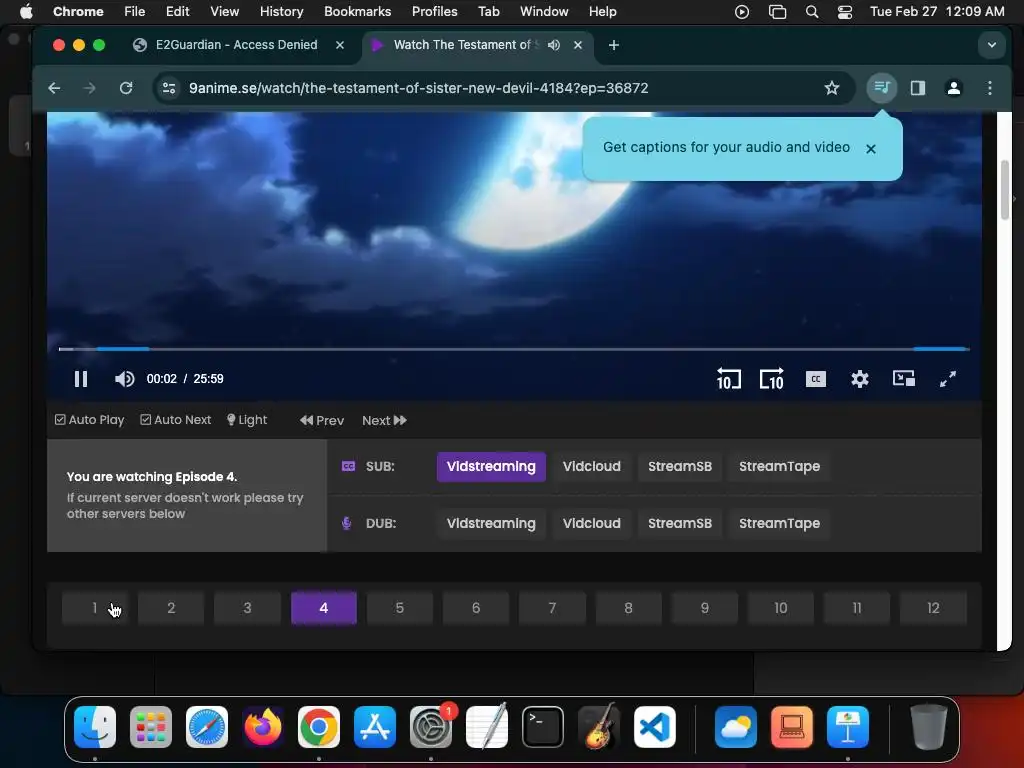Enable picture-in-picture mode
This screenshot has height=768, width=1024.
point(904,379)
